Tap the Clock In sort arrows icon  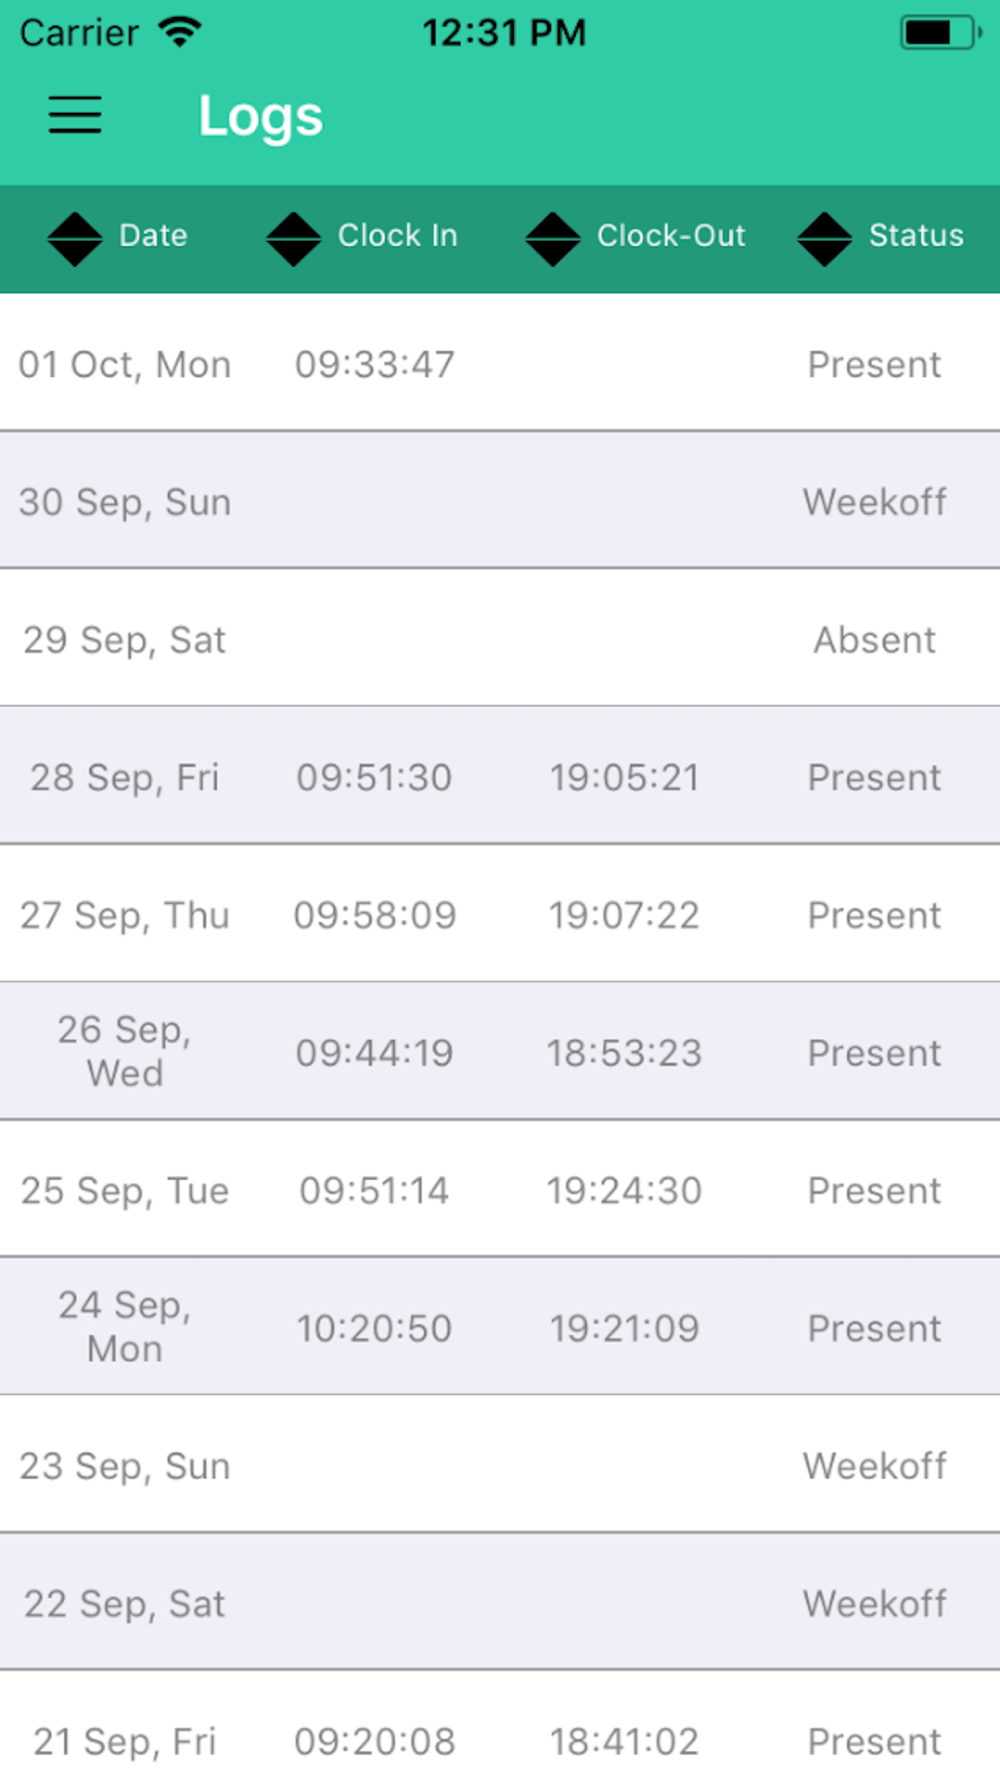(294, 239)
